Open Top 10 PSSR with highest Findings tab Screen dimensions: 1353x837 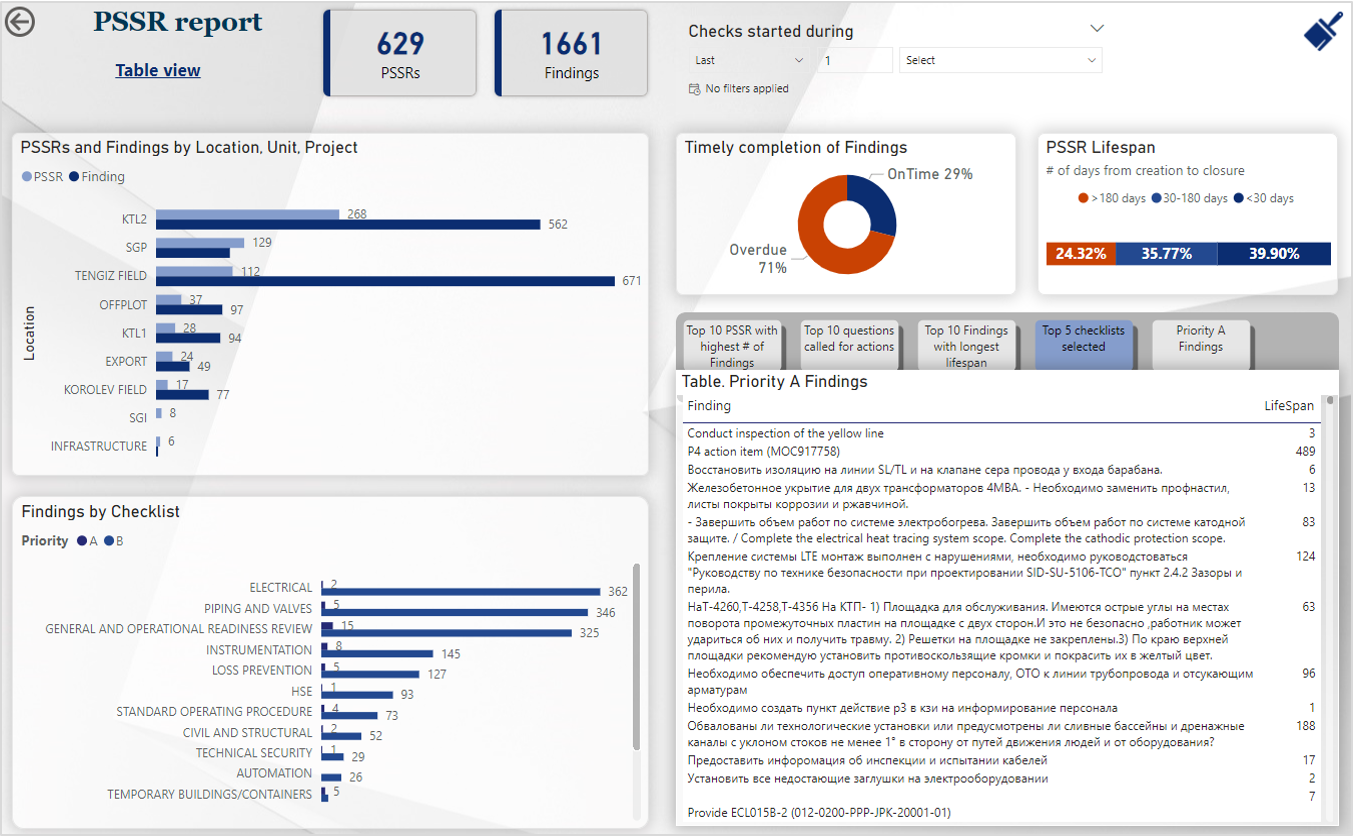(732, 346)
